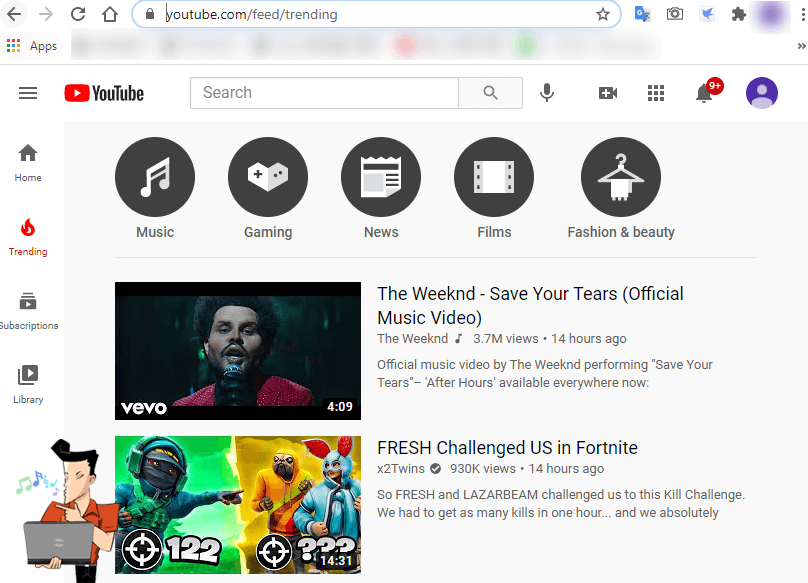This screenshot has height=583, width=808.
Task: Click the address bar URL youtube.com/feed/trending
Action: click(251, 14)
